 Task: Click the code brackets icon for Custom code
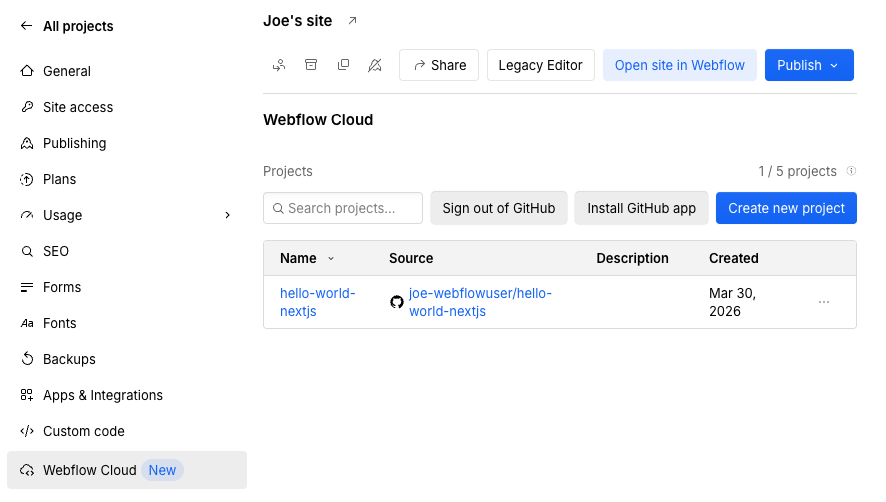pyautogui.click(x=27, y=431)
